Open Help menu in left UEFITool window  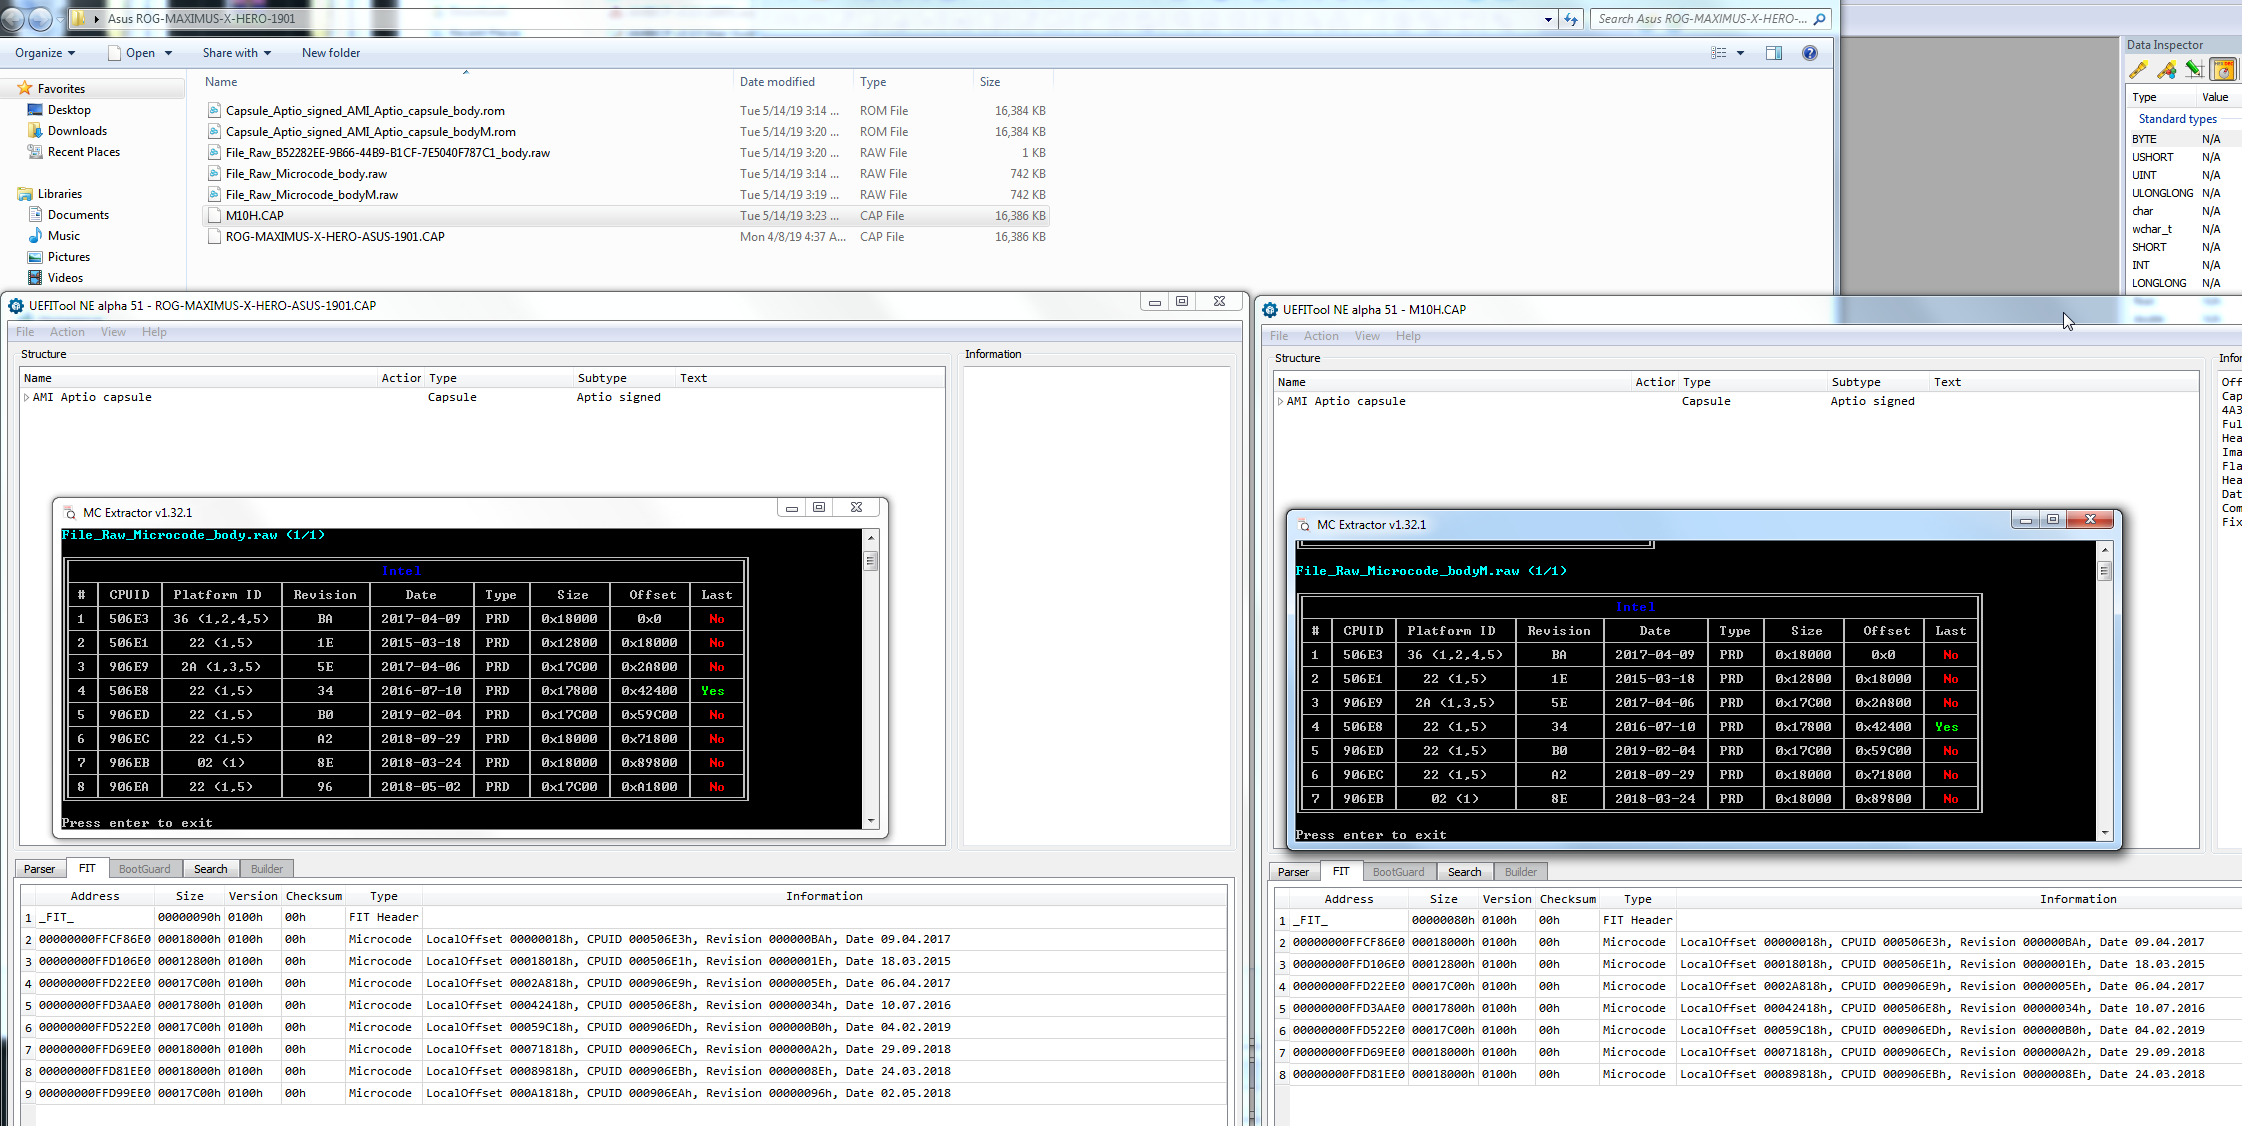(x=154, y=332)
